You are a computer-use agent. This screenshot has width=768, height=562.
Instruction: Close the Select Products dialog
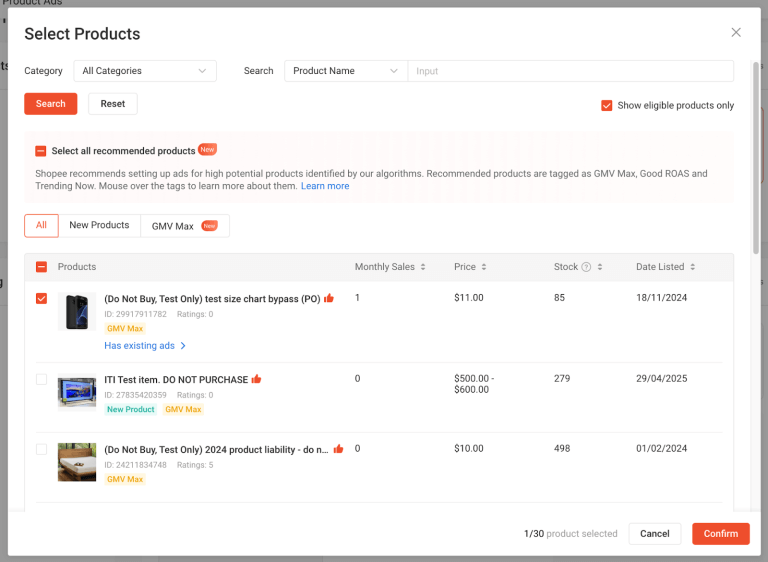736,33
